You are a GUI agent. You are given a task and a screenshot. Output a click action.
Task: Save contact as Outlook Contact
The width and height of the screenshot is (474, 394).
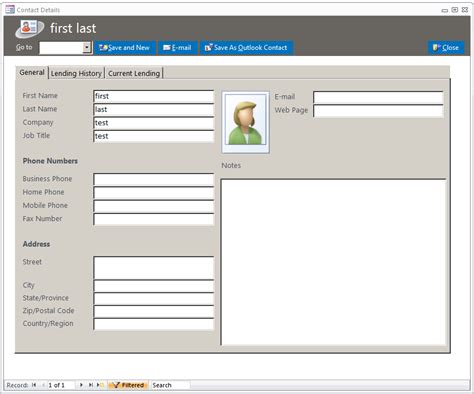click(x=247, y=48)
